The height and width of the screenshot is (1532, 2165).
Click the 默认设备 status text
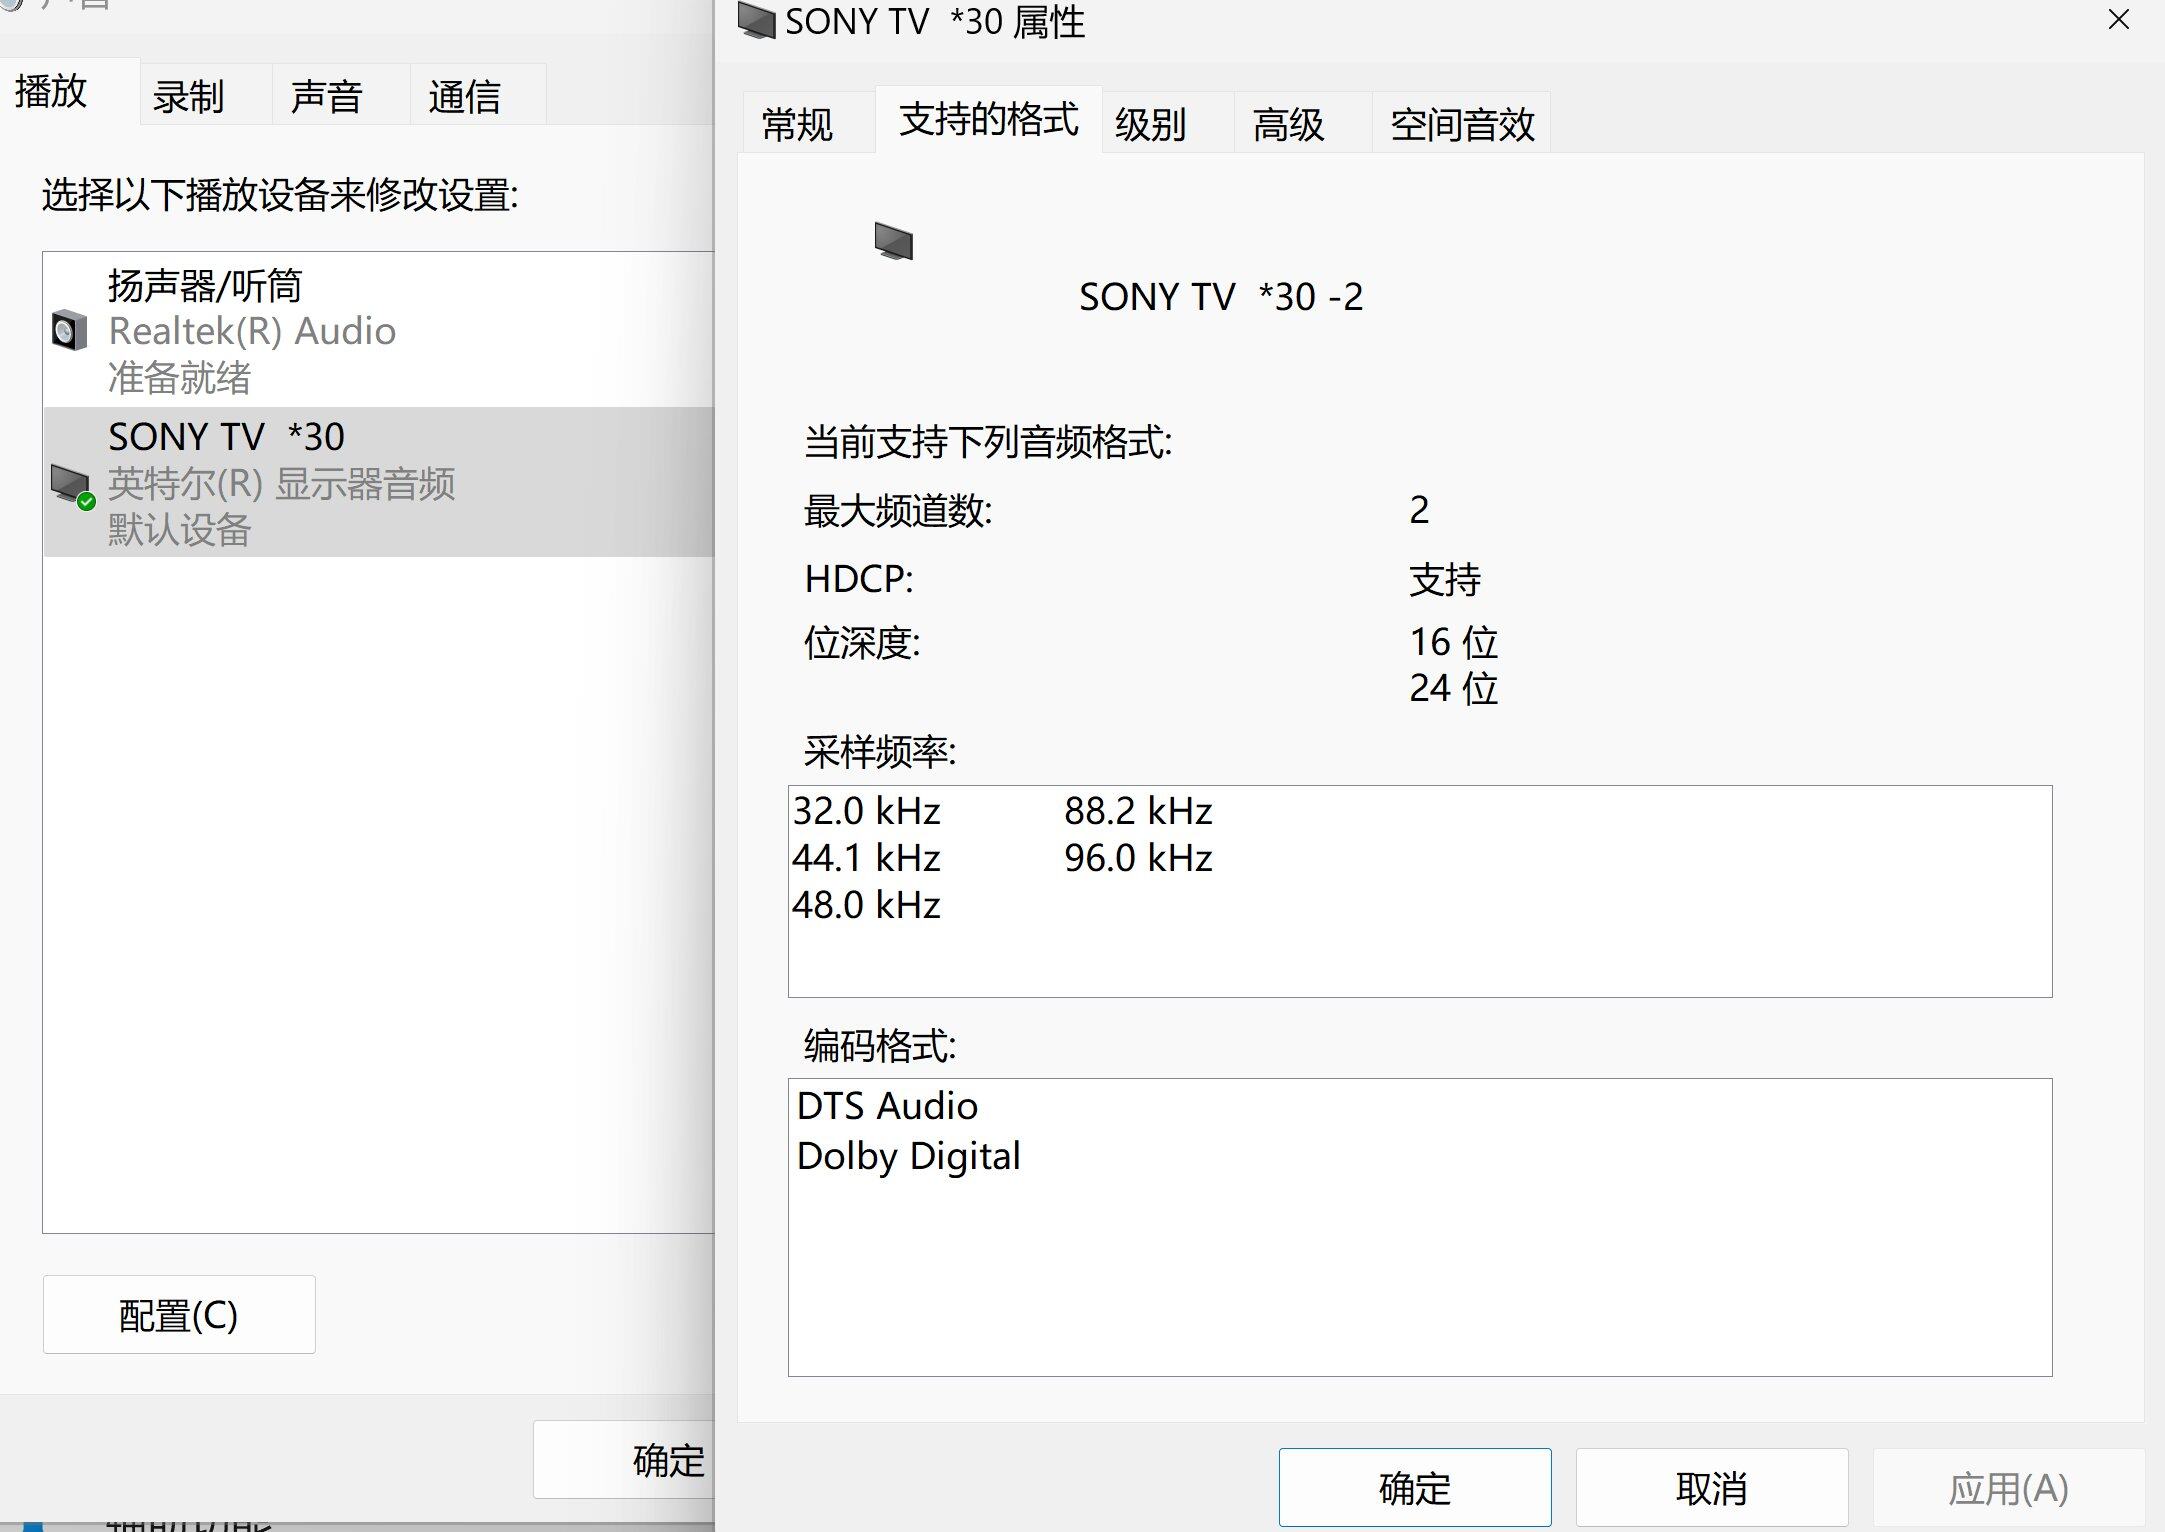click(x=180, y=530)
